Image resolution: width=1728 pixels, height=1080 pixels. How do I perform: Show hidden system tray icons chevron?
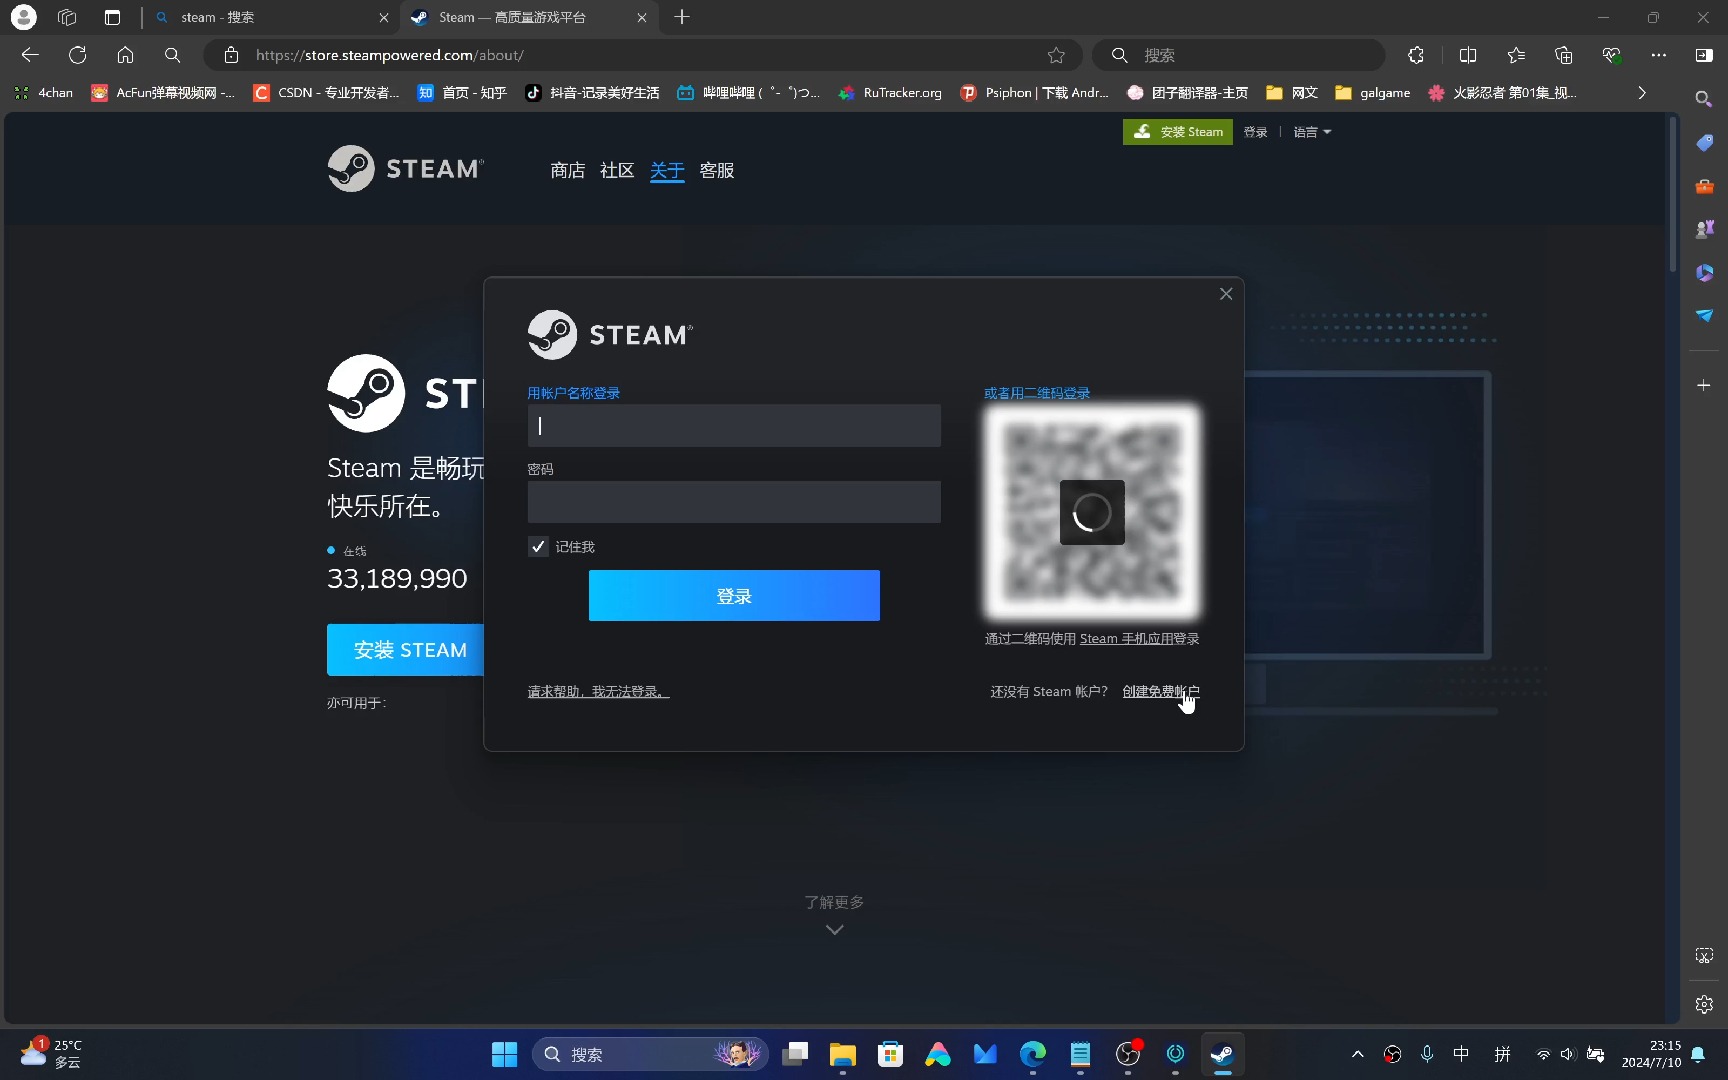(1357, 1054)
